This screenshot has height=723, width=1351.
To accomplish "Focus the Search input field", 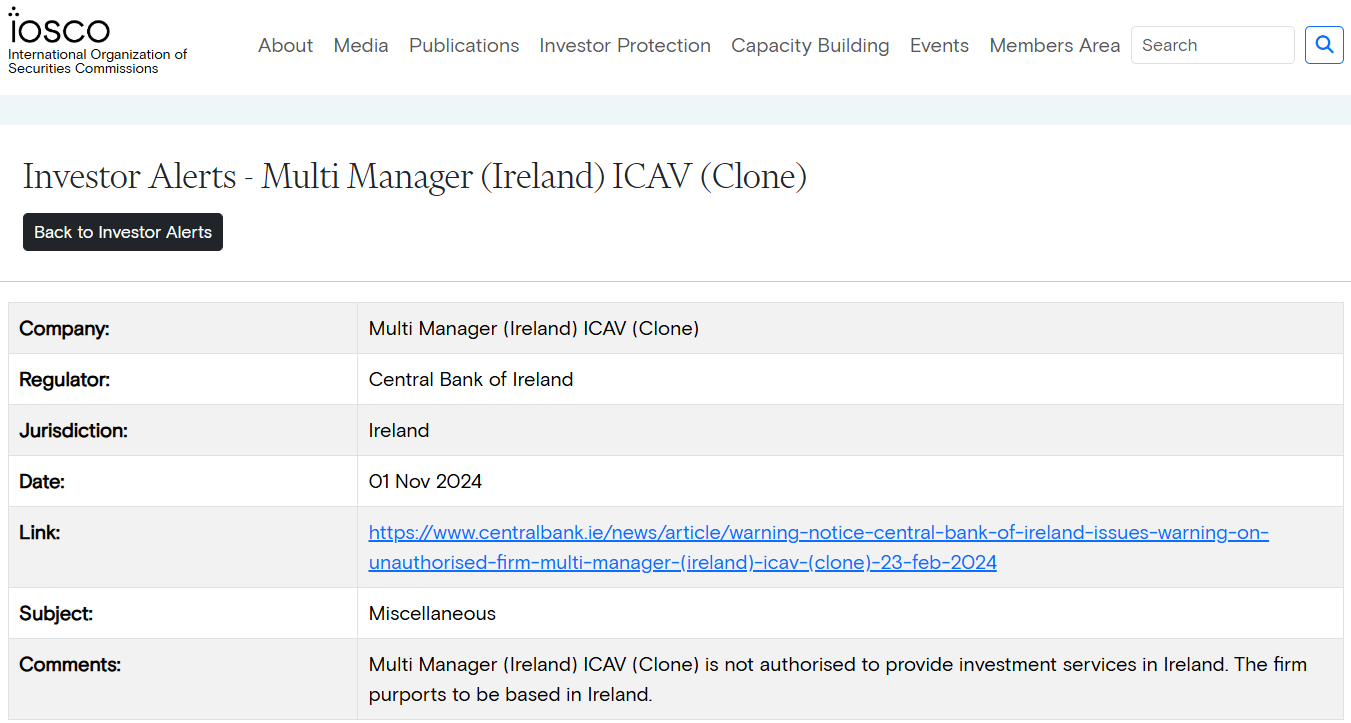I will [1212, 46].
